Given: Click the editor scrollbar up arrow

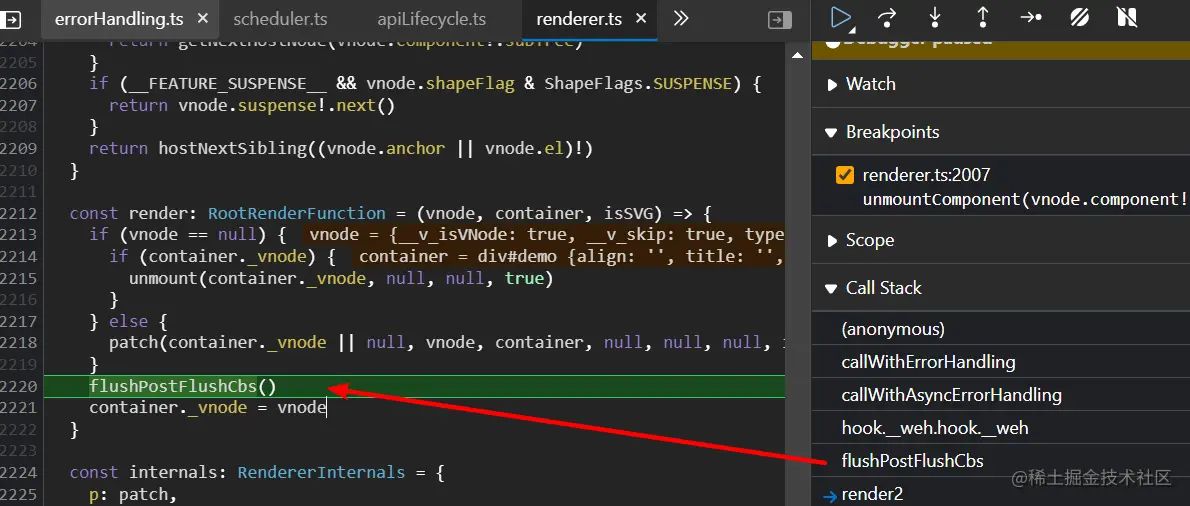Looking at the screenshot, I should (x=797, y=55).
